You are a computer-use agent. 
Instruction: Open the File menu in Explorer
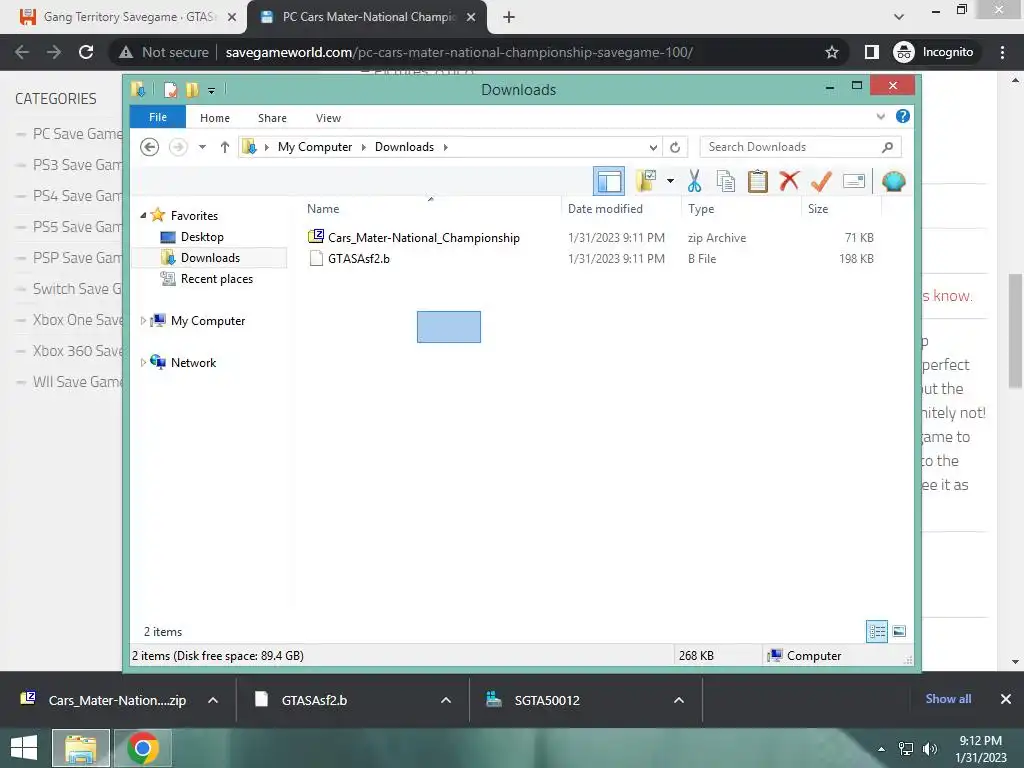(158, 117)
